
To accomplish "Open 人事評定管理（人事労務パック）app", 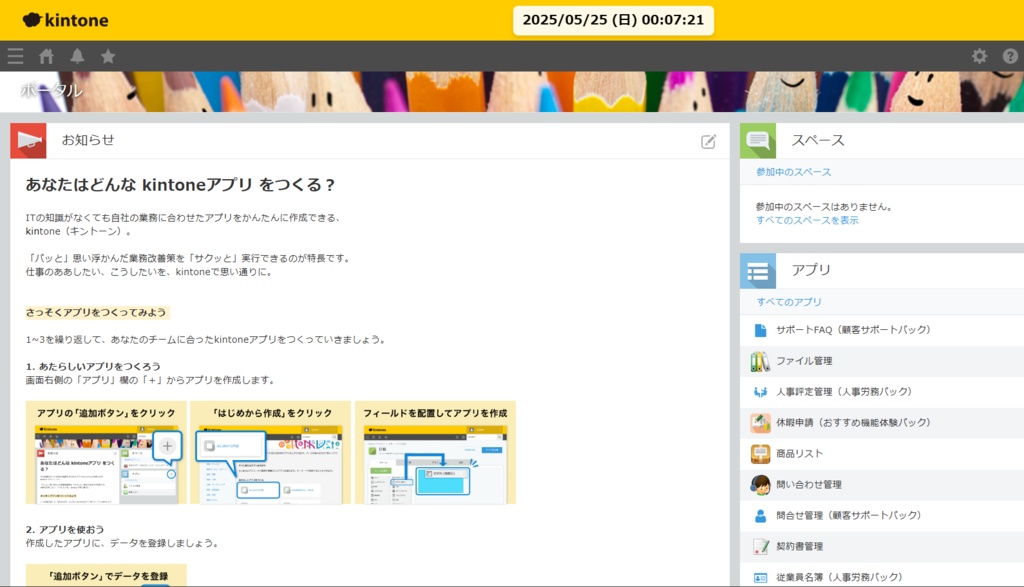I will (844, 392).
